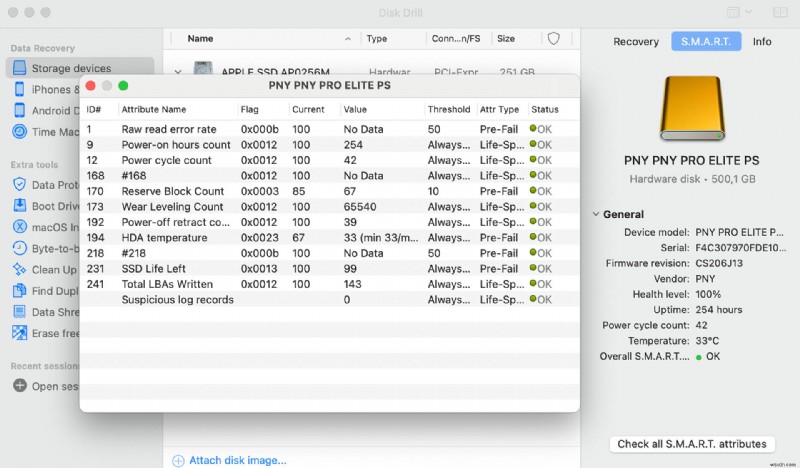Screen dimensions: 800x468
Task: Open Android Devices sidebar entry
Action: pos(47,110)
